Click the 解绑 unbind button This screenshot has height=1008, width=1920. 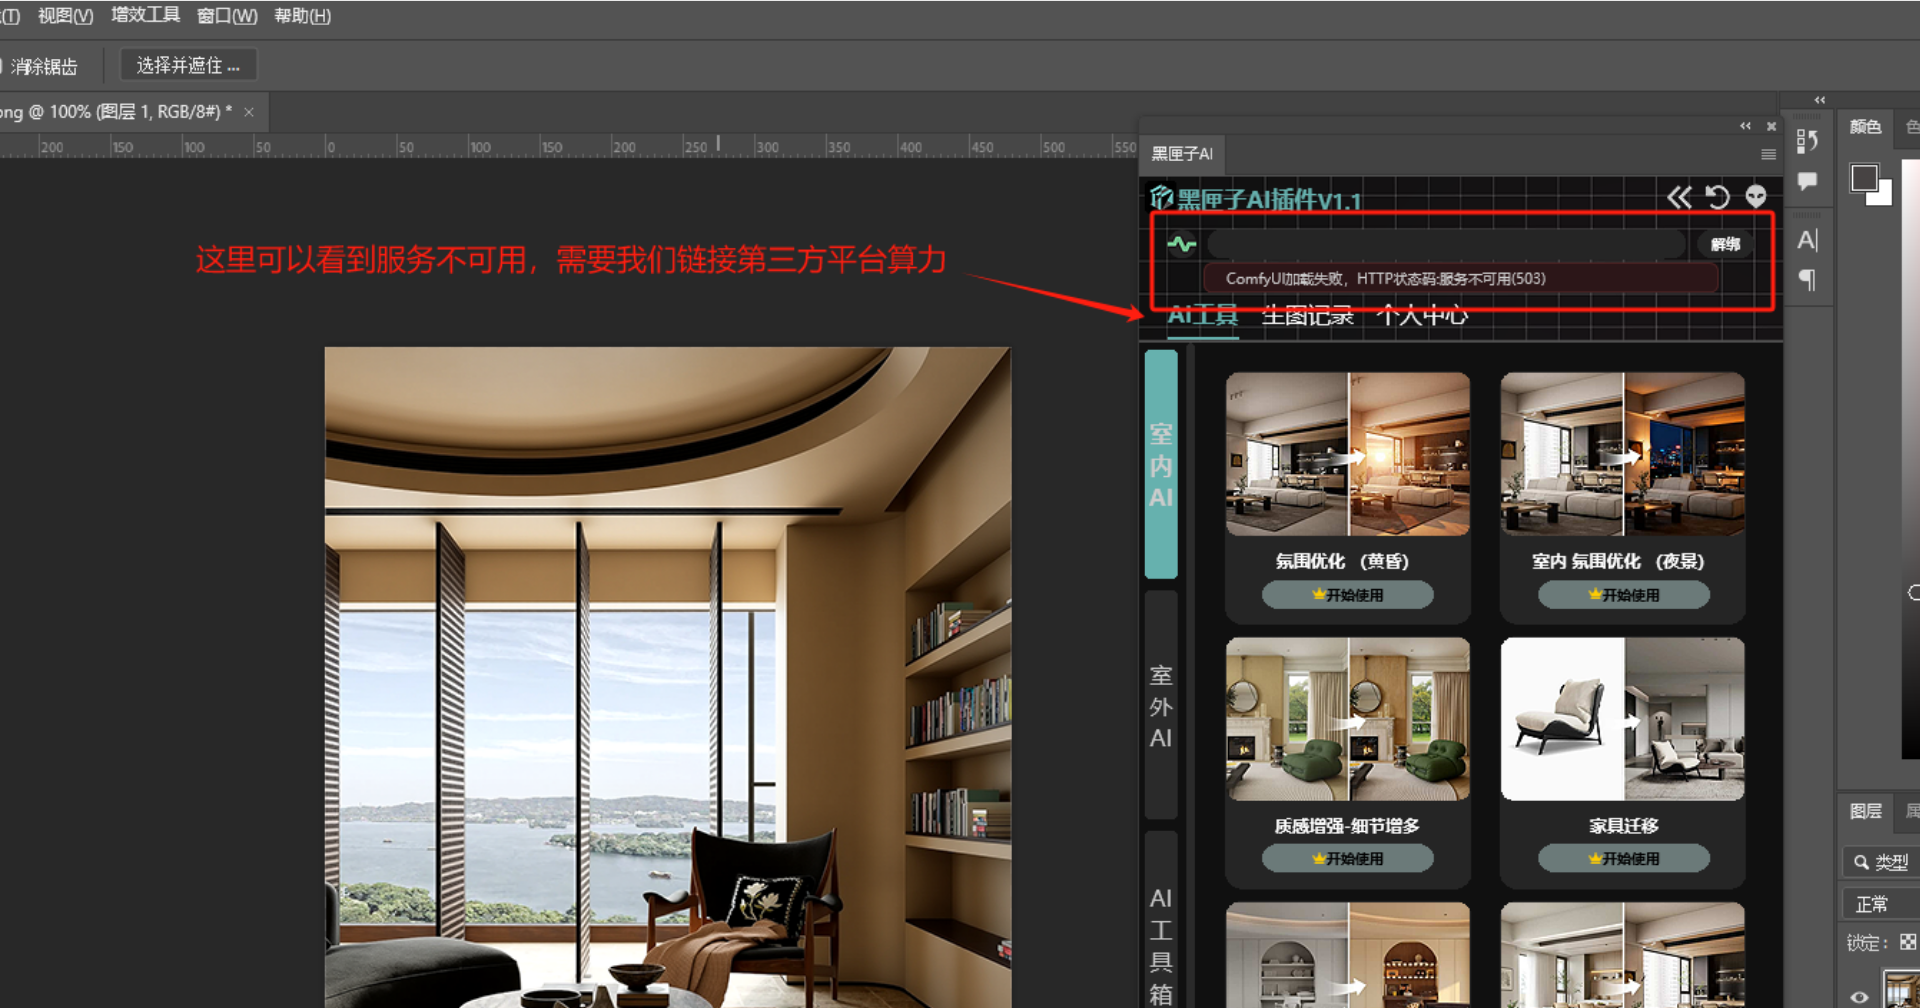pyautogui.click(x=1725, y=244)
